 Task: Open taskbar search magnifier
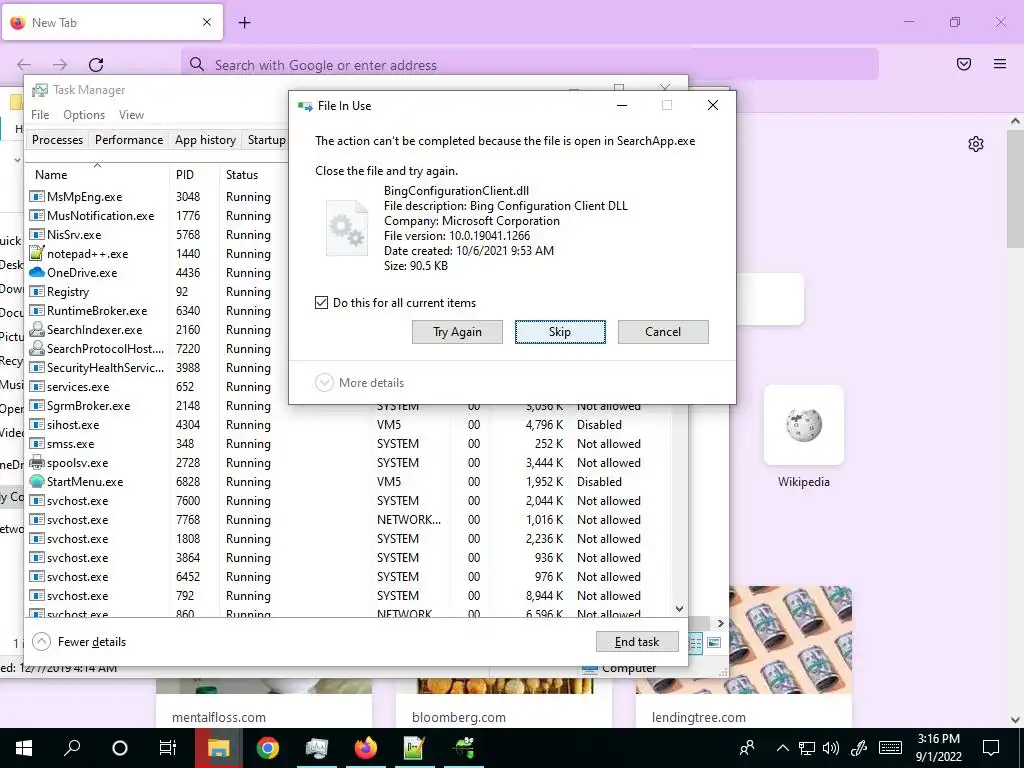(72, 748)
